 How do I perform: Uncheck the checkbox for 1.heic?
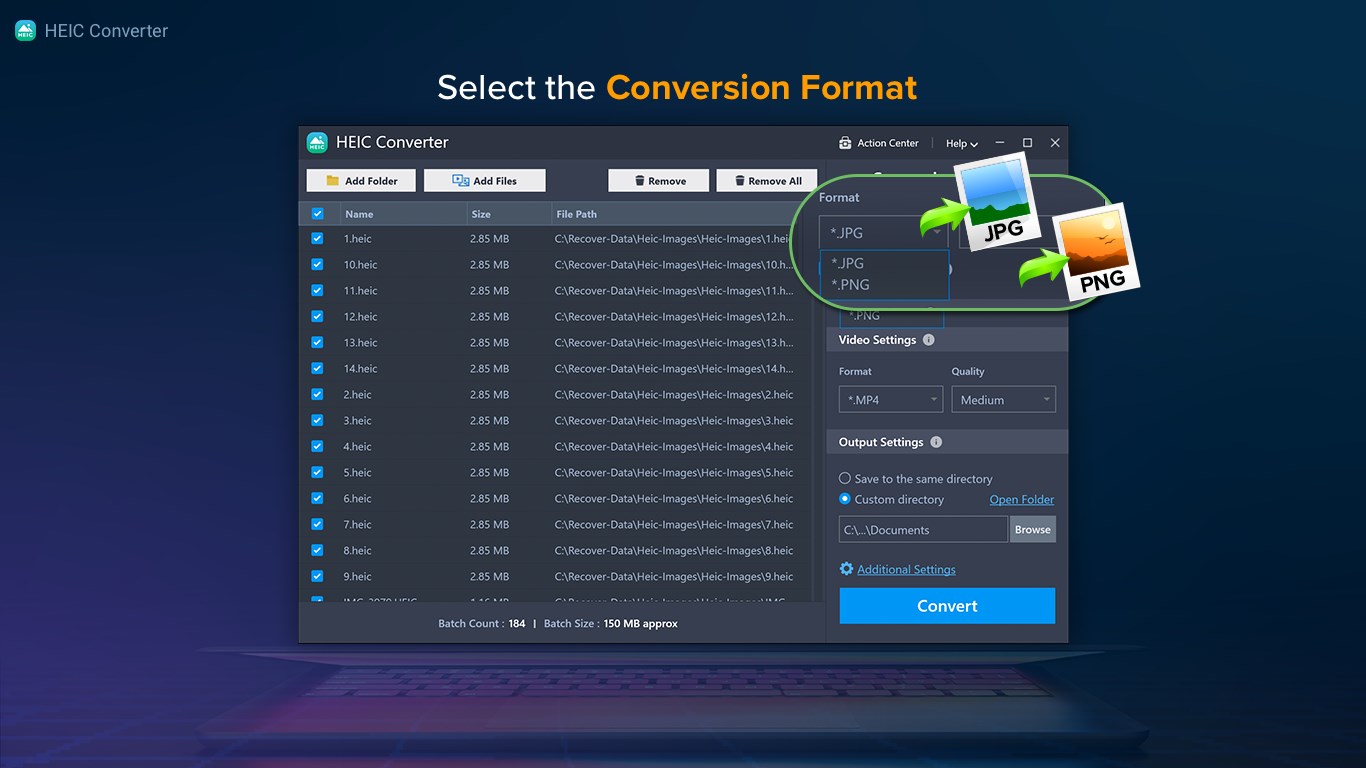317,238
